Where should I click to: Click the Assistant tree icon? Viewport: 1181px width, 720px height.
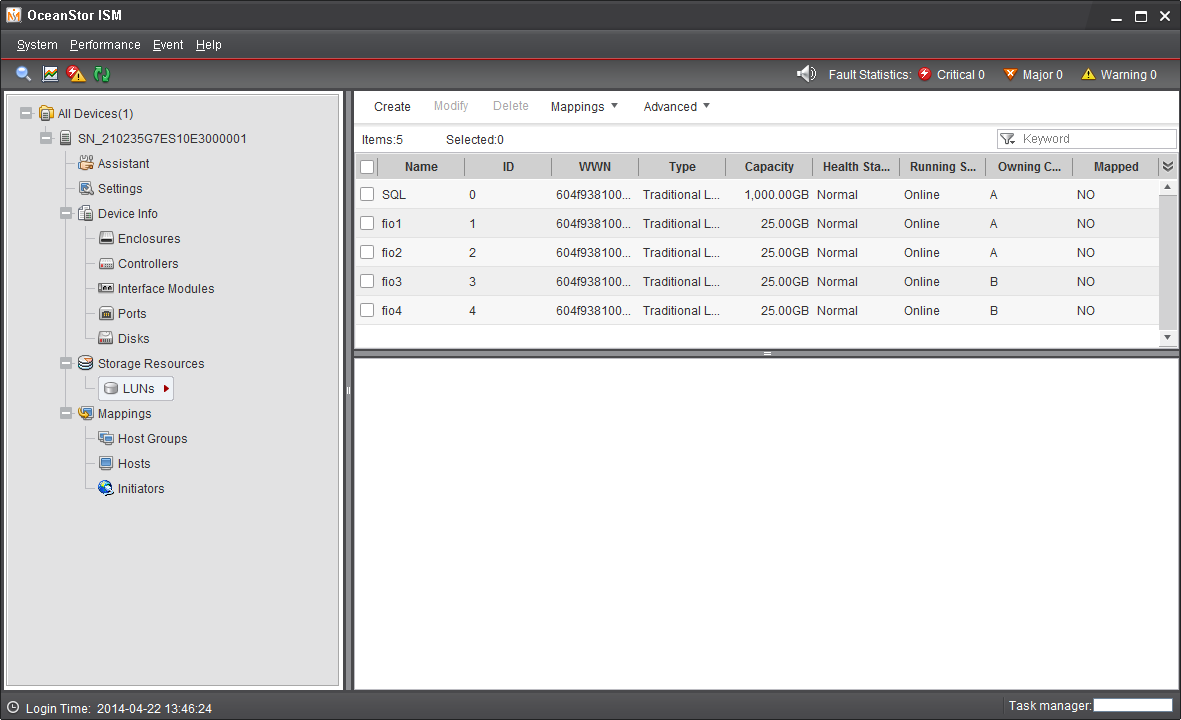tap(86, 163)
